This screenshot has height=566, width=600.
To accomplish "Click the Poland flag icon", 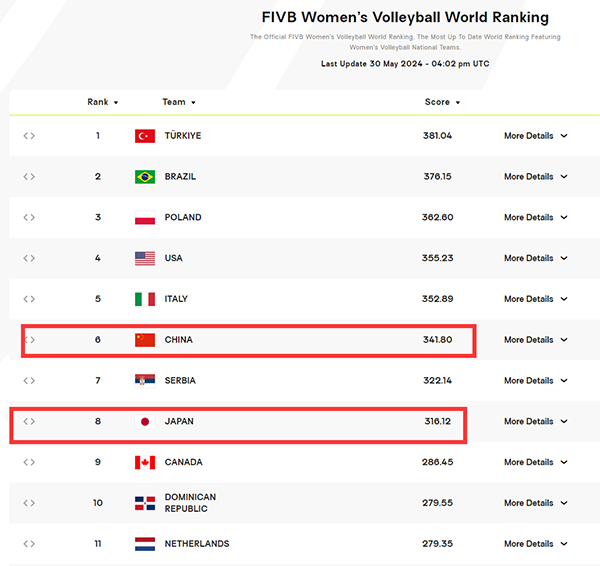I will pyautogui.click(x=145, y=217).
